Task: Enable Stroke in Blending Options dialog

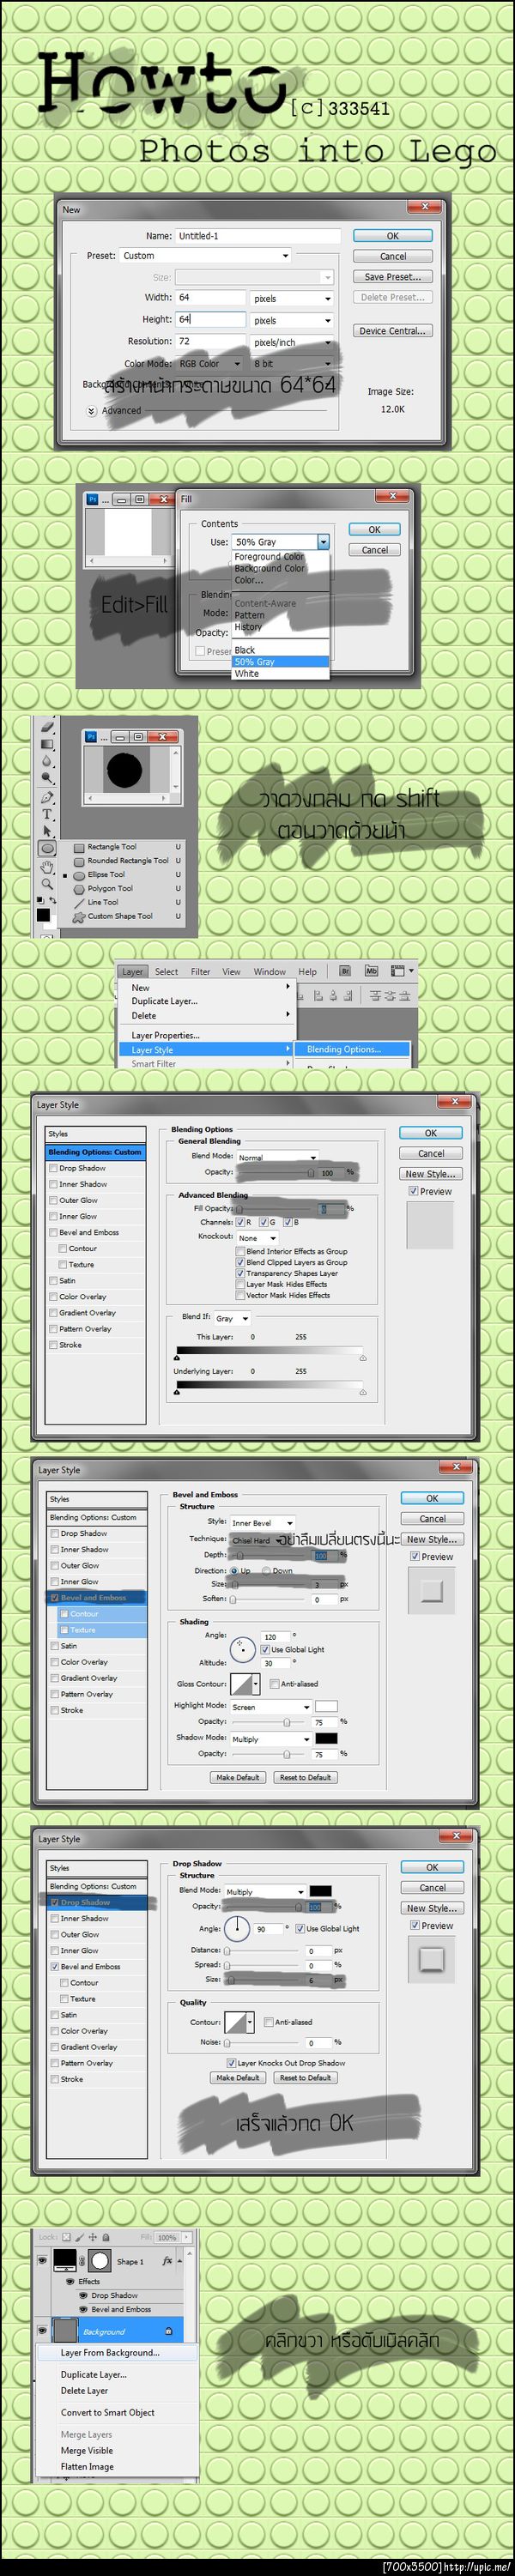Action: [54, 1345]
